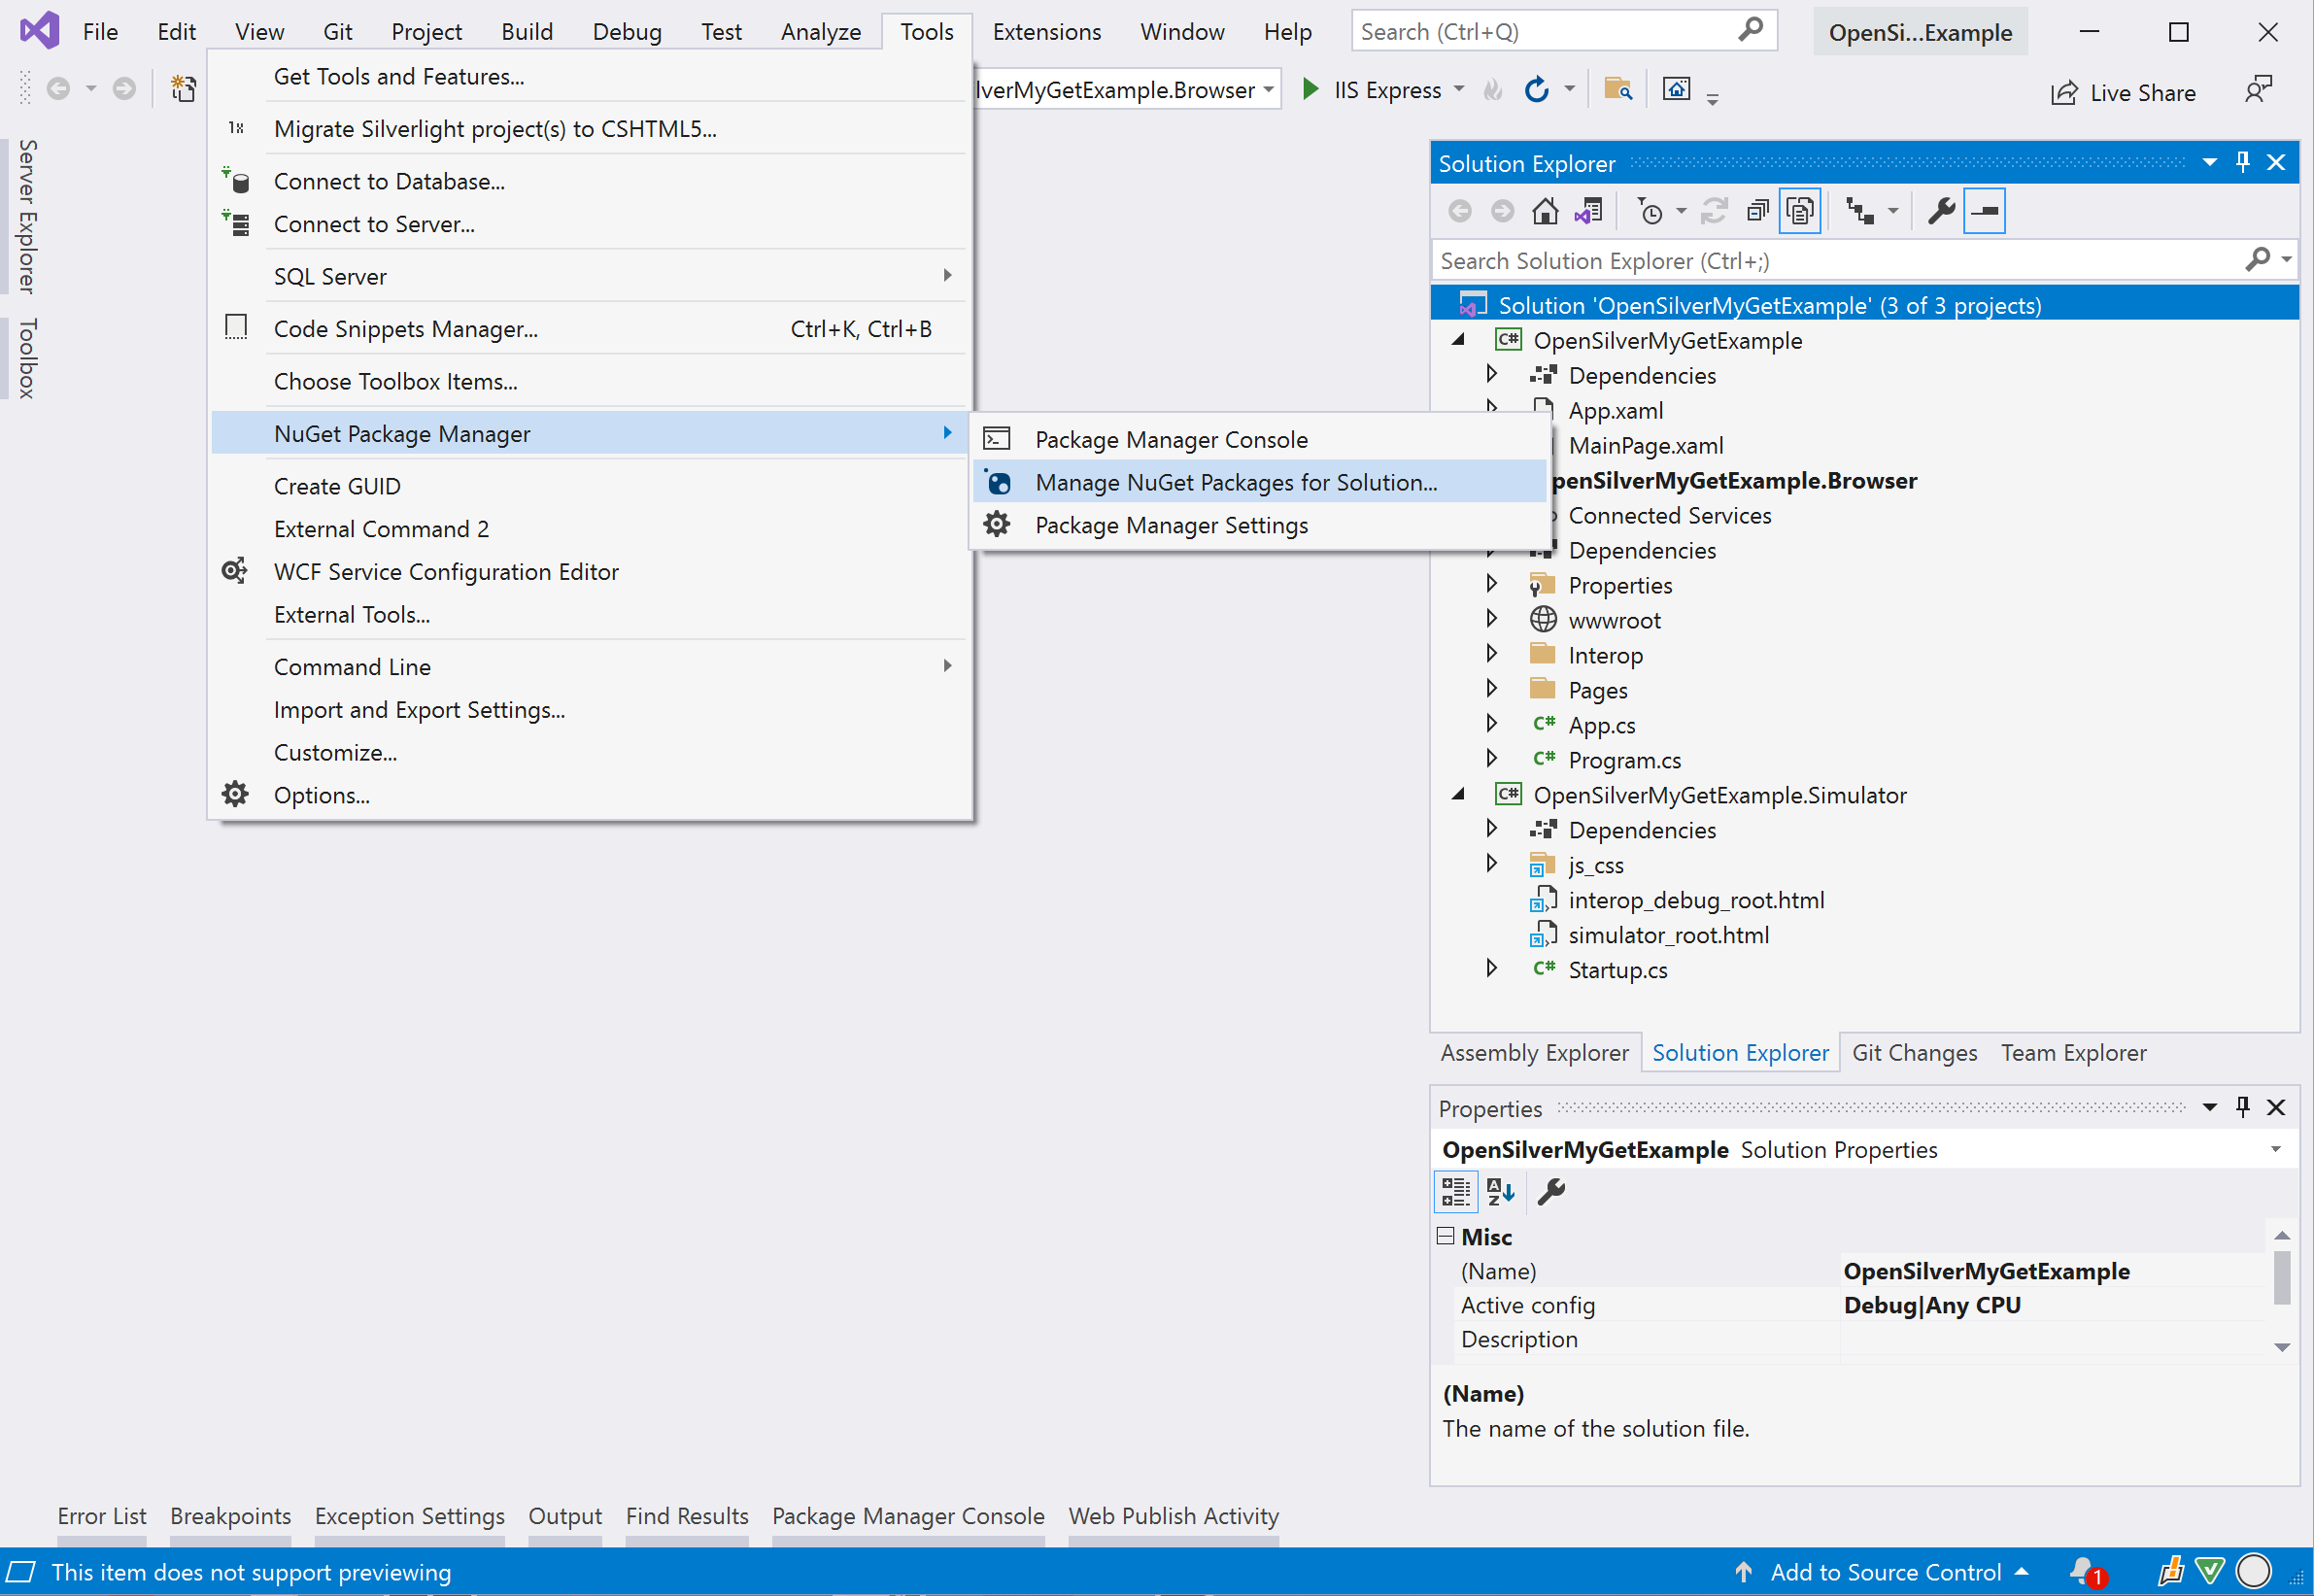Click the Home icon in Solution Explorer
Screen dimensions: 2314x1596
[1544, 211]
